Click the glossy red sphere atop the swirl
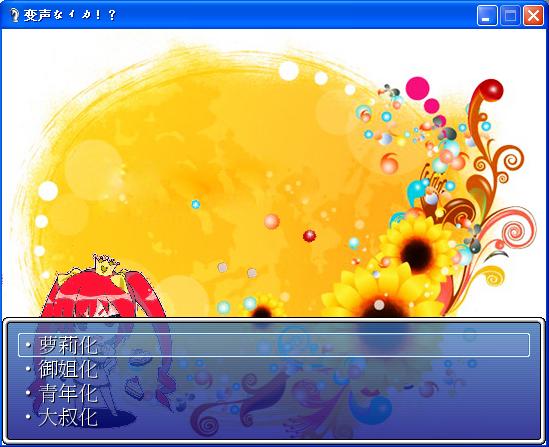The height and width of the screenshot is (447, 549). coord(491,90)
